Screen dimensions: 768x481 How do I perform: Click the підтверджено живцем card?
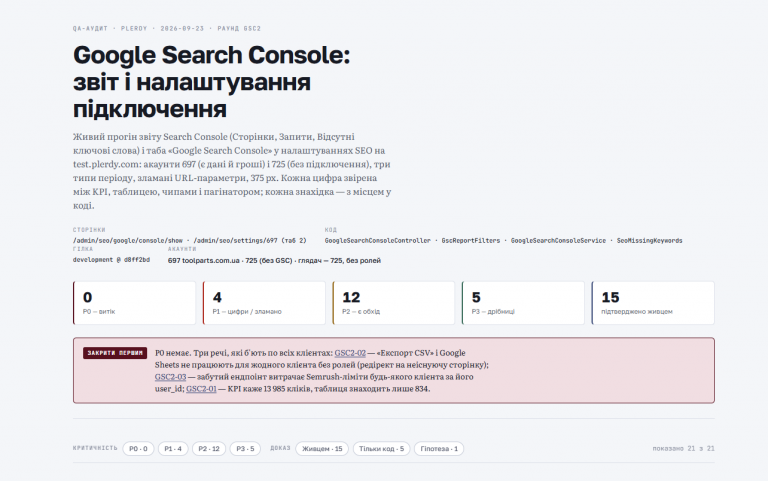pyautogui.click(x=653, y=303)
